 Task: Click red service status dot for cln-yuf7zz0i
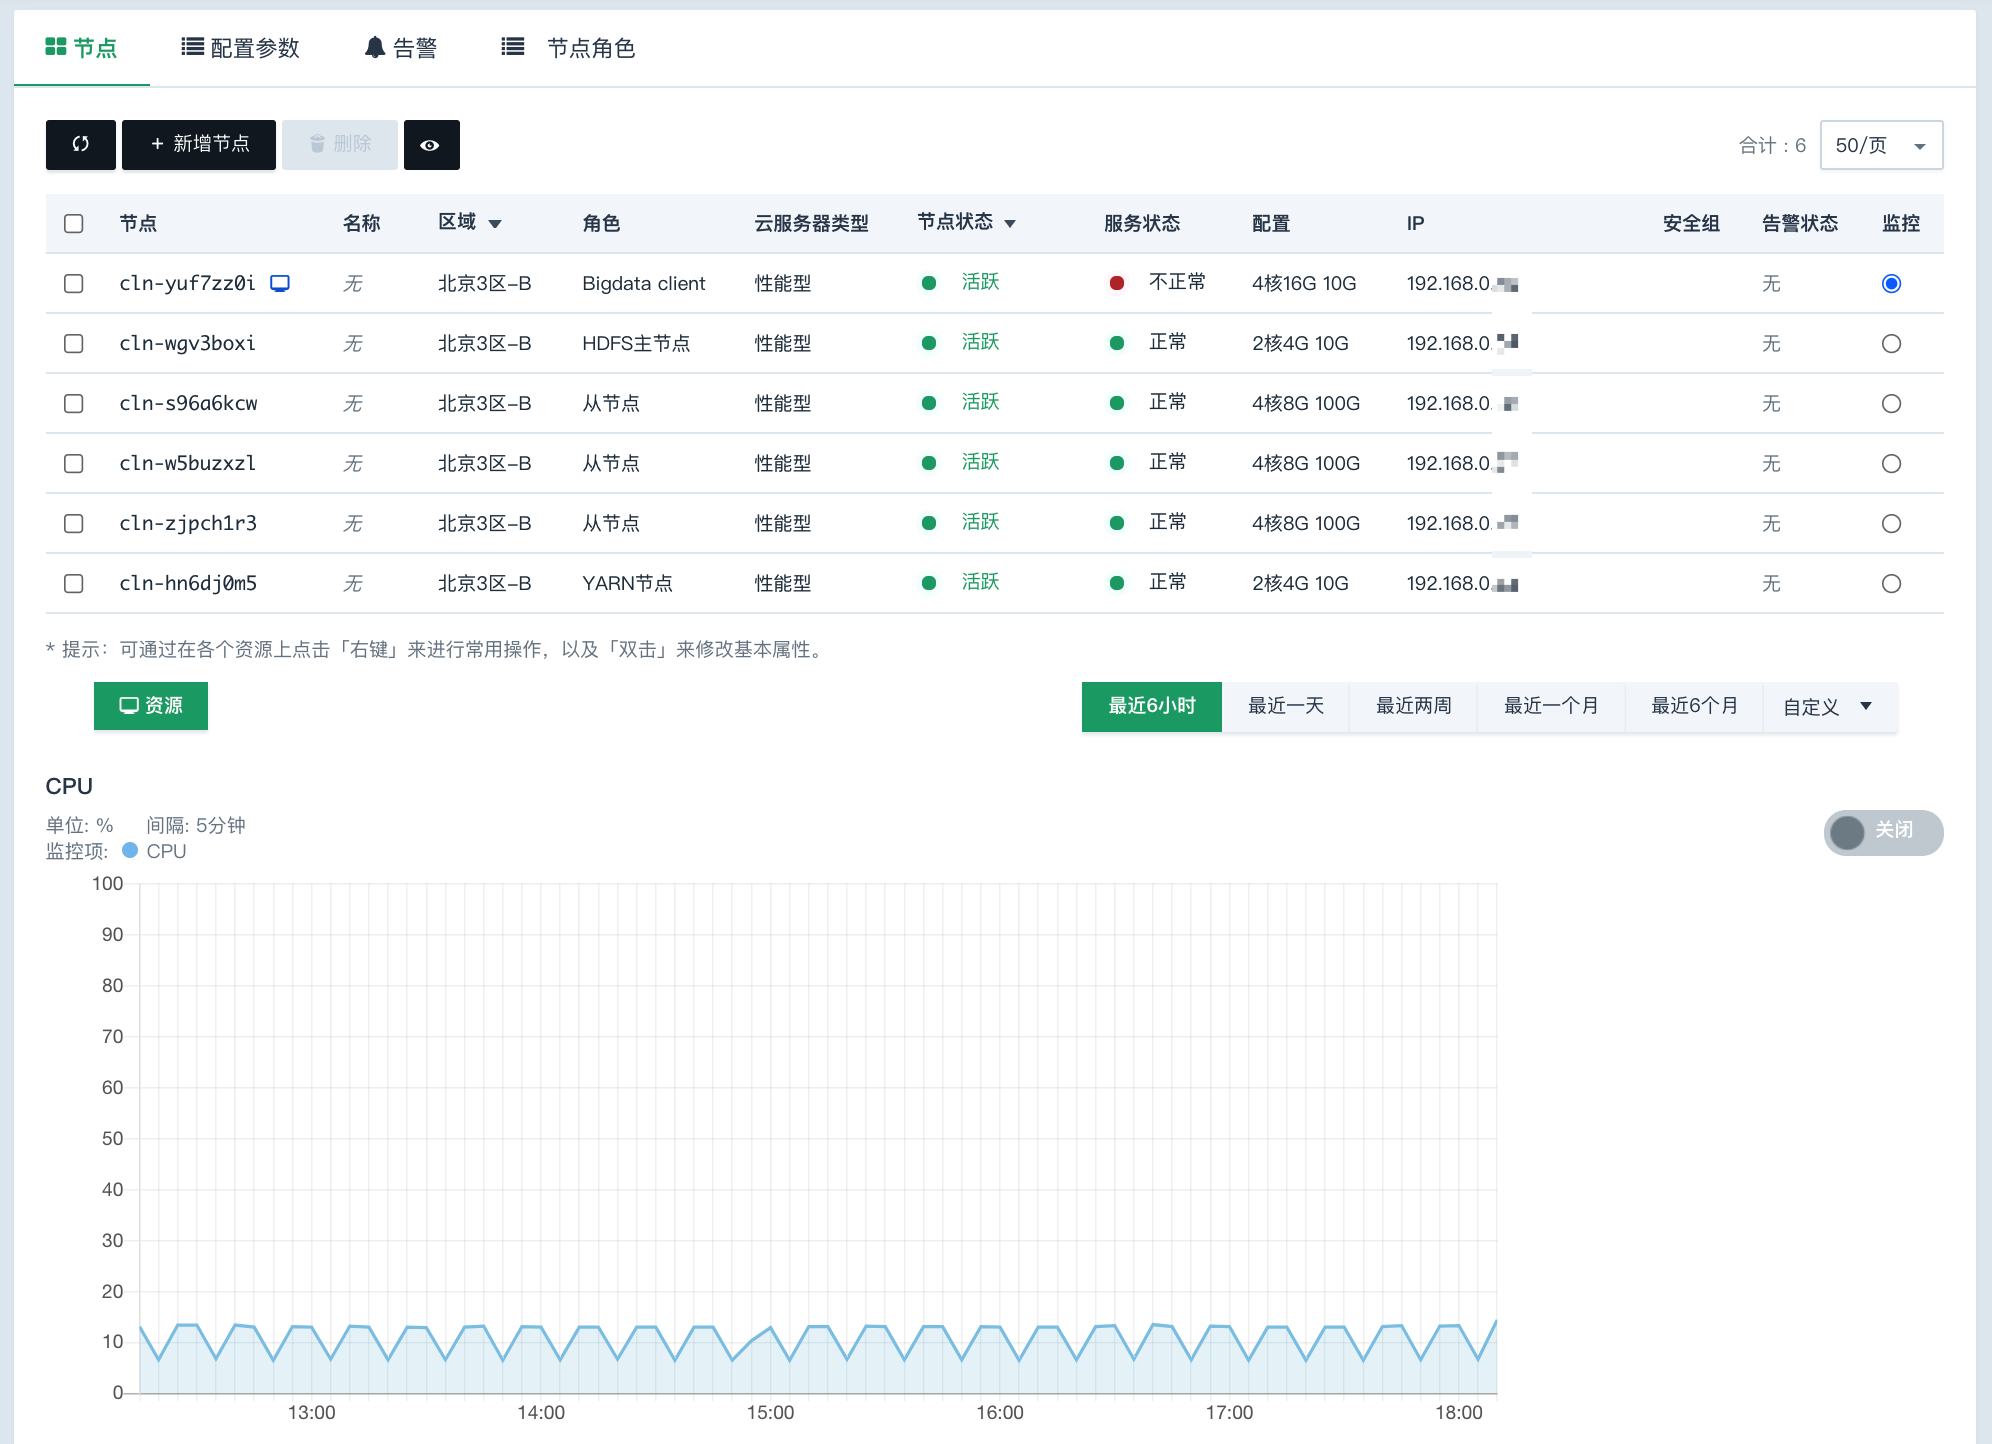(x=1117, y=283)
